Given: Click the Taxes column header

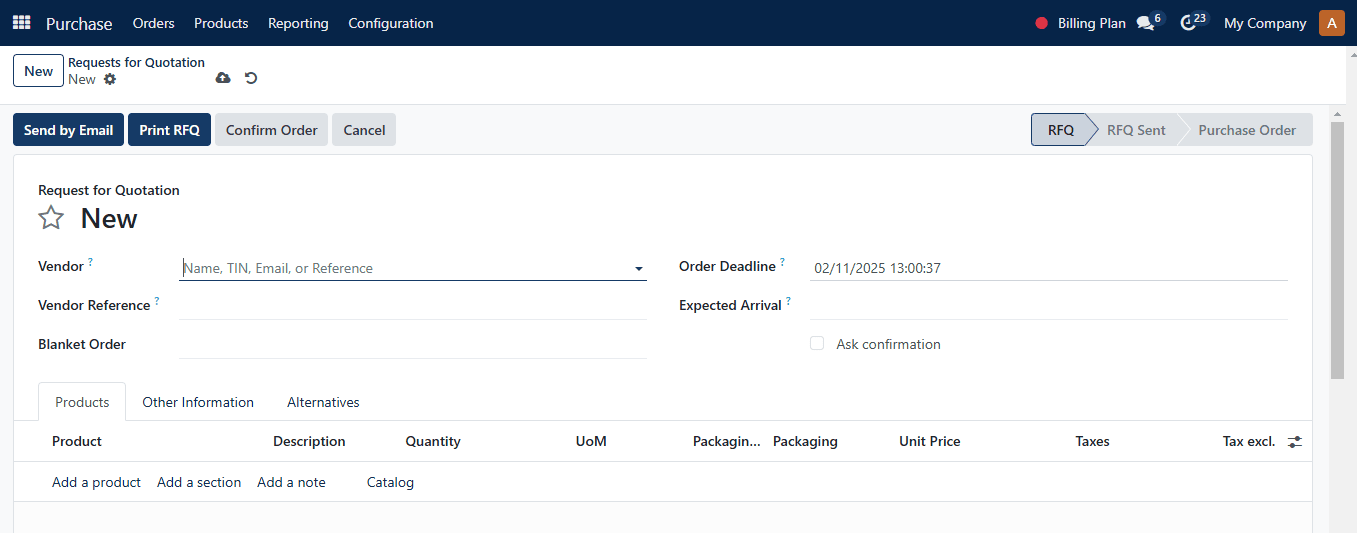Looking at the screenshot, I should pos(1092,441).
